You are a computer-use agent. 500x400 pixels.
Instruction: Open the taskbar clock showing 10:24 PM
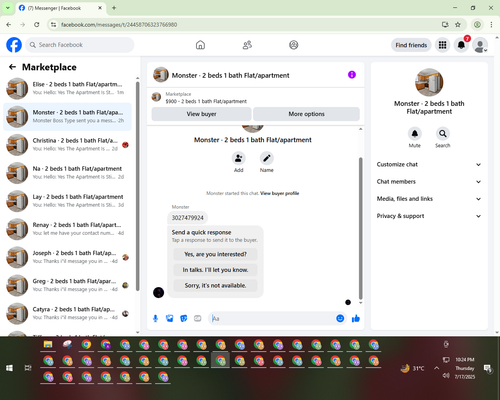[x=465, y=368]
